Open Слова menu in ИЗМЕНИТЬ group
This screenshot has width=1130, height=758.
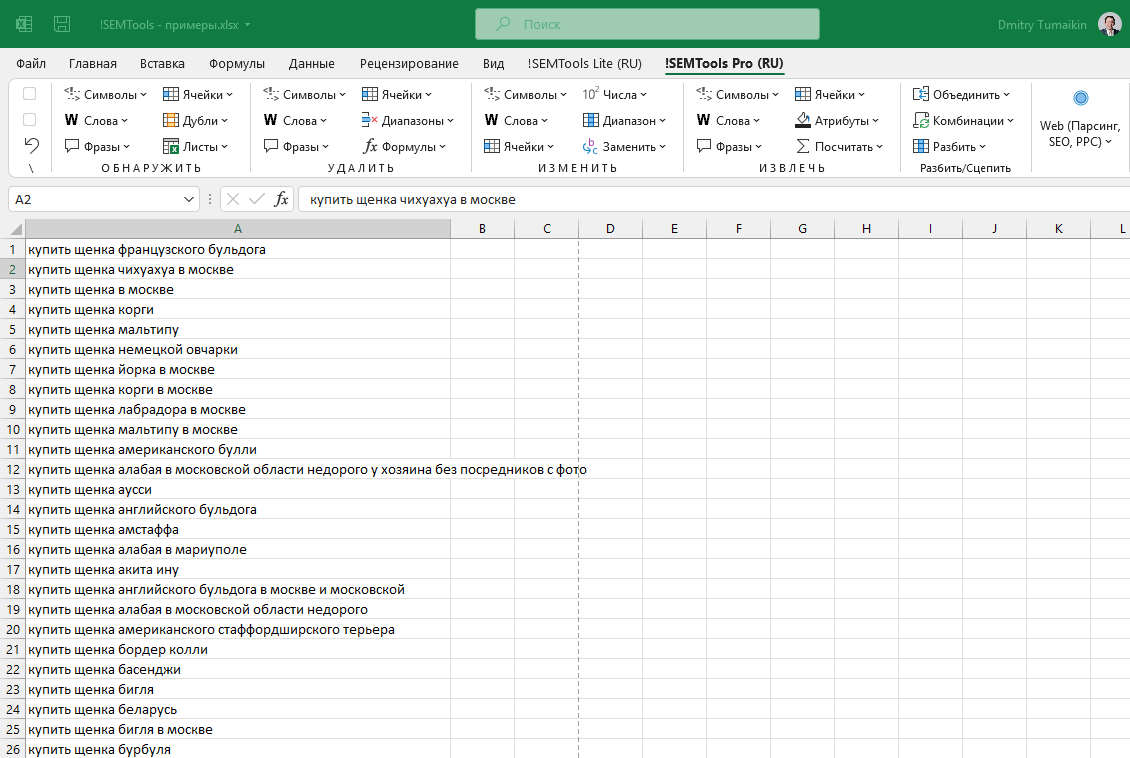(x=516, y=120)
